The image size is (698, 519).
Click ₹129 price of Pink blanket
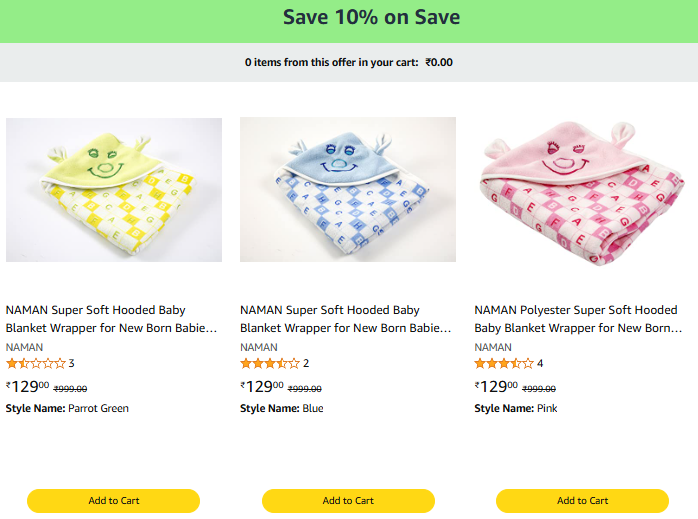coord(496,387)
